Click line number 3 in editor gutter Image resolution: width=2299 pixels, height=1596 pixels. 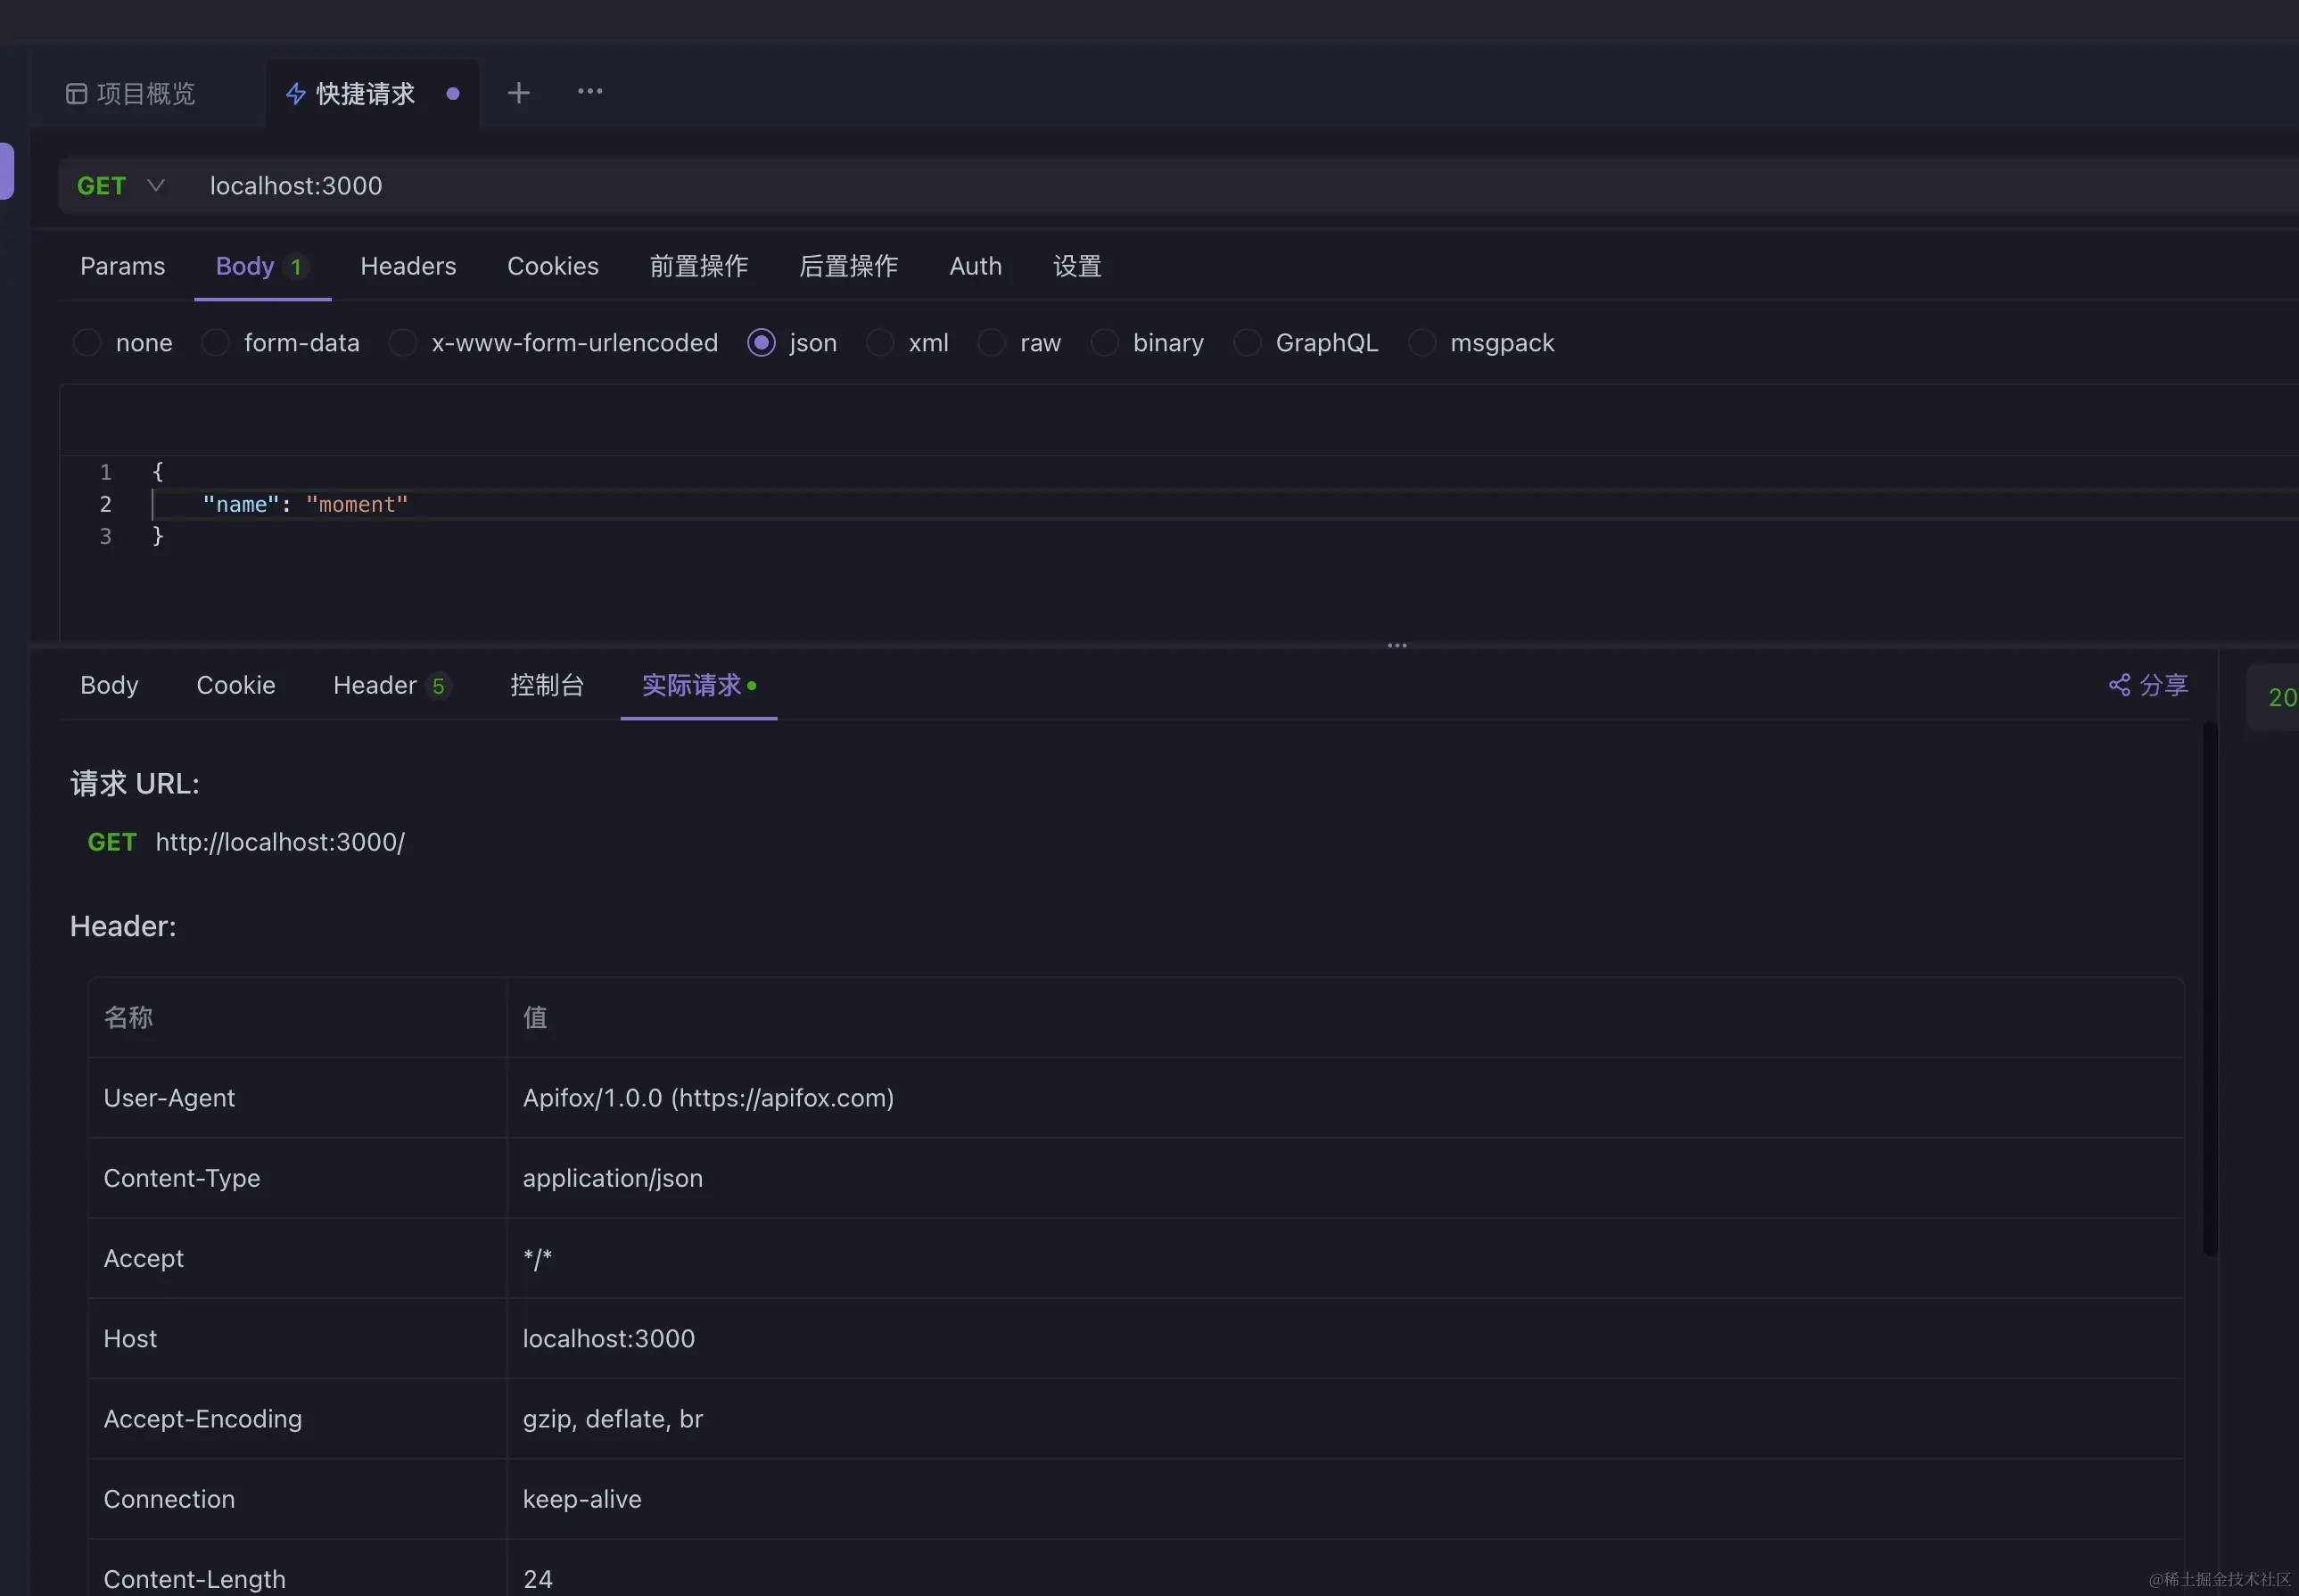click(105, 537)
